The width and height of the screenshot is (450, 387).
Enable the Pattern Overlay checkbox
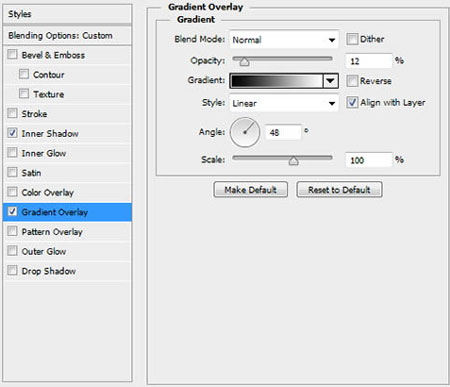(12, 231)
